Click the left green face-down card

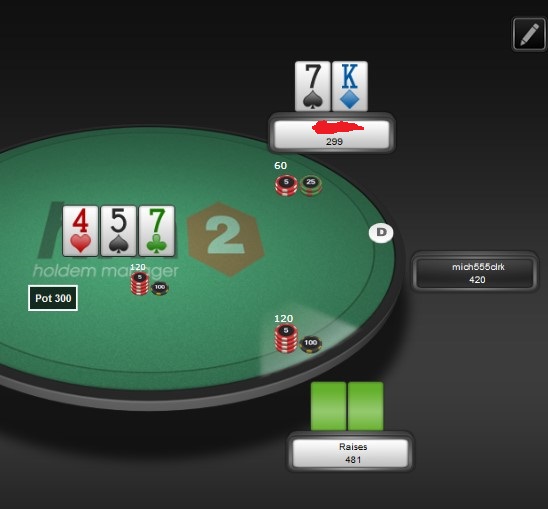329,406
